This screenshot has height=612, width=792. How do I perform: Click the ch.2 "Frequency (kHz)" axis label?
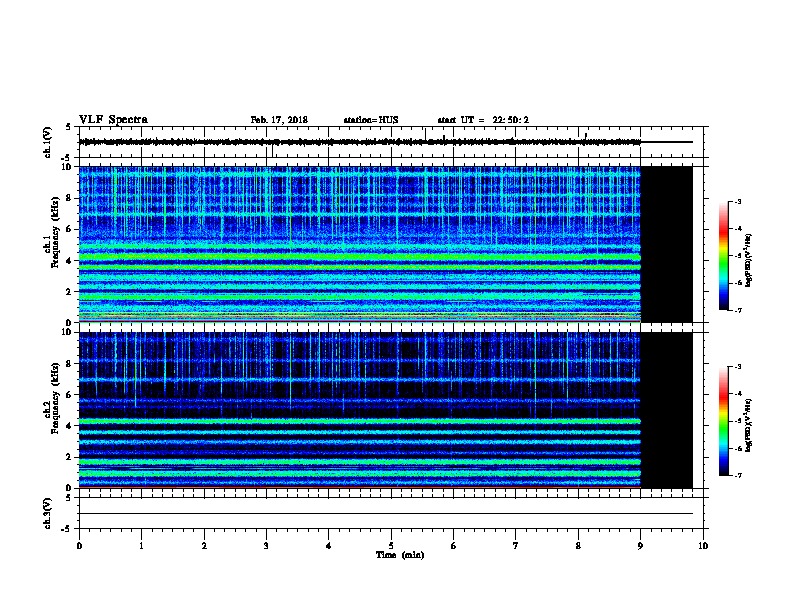(55, 398)
